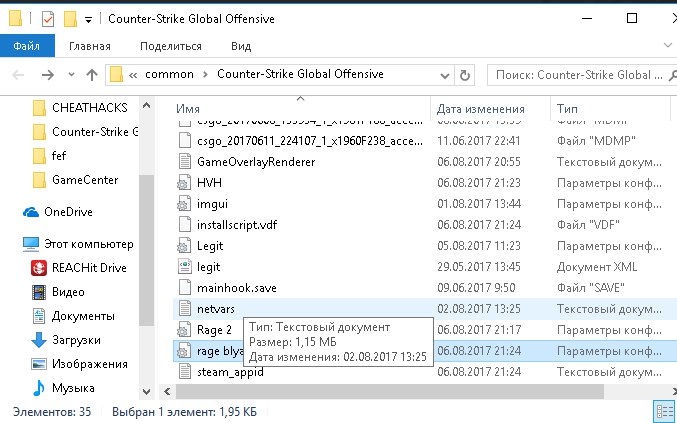Click the OneDrive cloud icon
677x423 pixels.
click(31, 212)
